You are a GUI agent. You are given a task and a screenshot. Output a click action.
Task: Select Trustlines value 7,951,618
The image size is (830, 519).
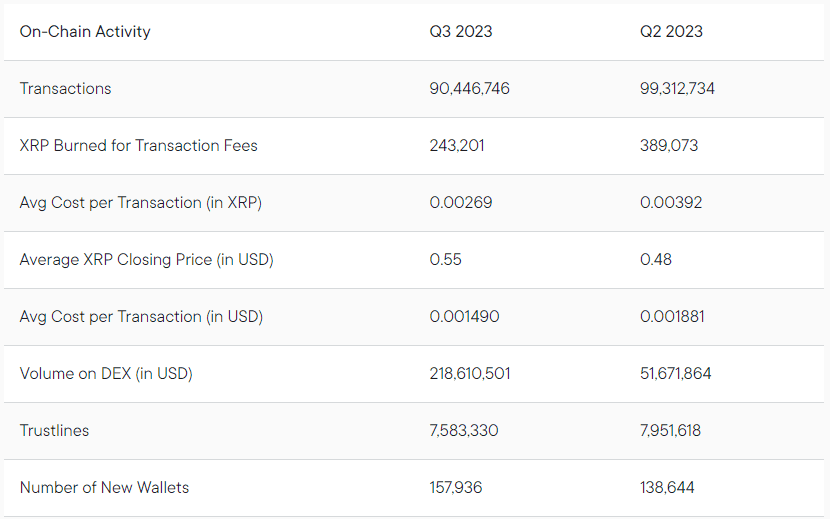pos(670,431)
